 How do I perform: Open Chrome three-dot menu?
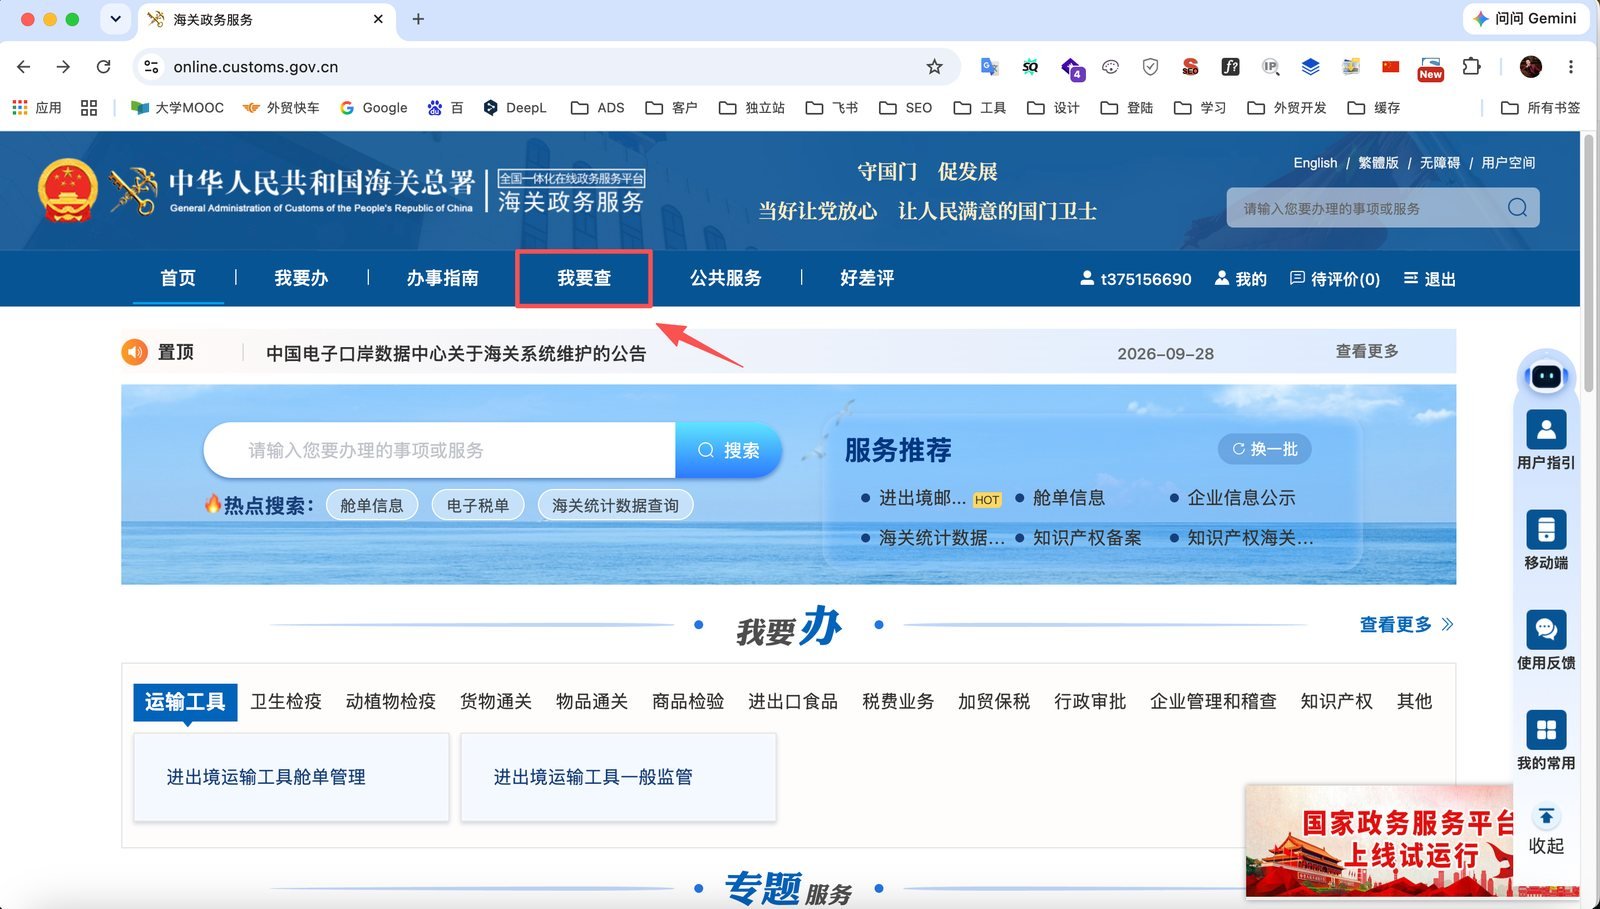click(1570, 67)
